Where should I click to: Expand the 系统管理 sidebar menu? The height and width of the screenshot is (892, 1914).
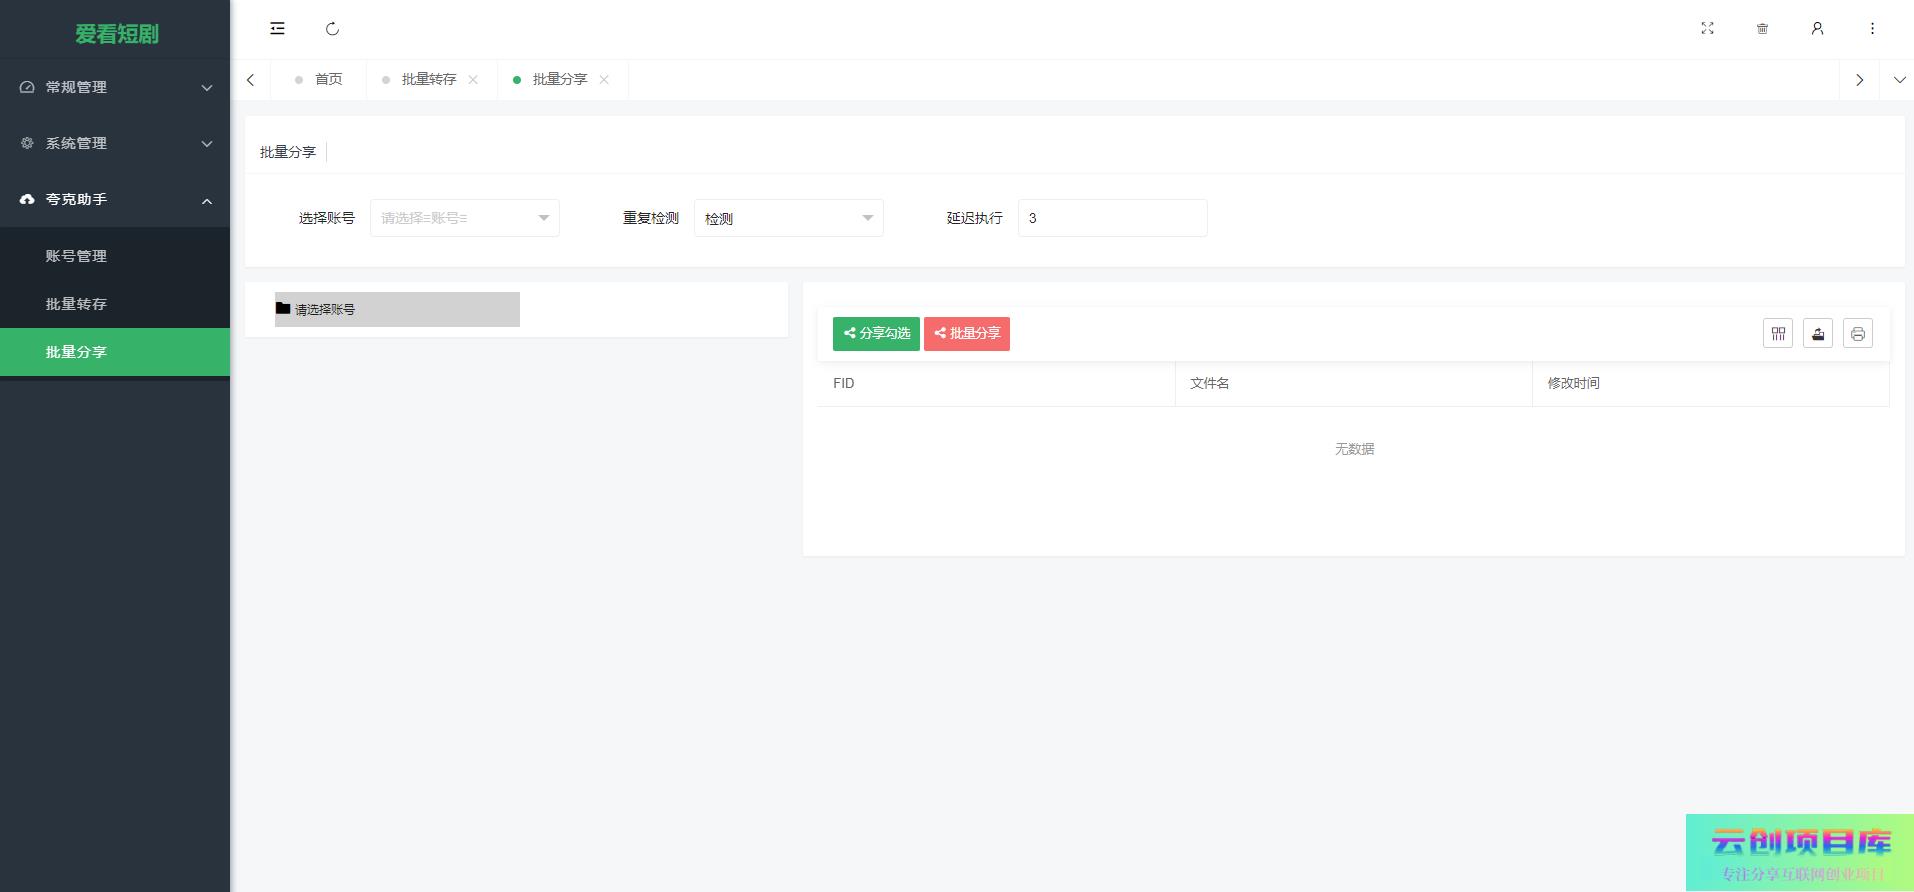click(115, 143)
